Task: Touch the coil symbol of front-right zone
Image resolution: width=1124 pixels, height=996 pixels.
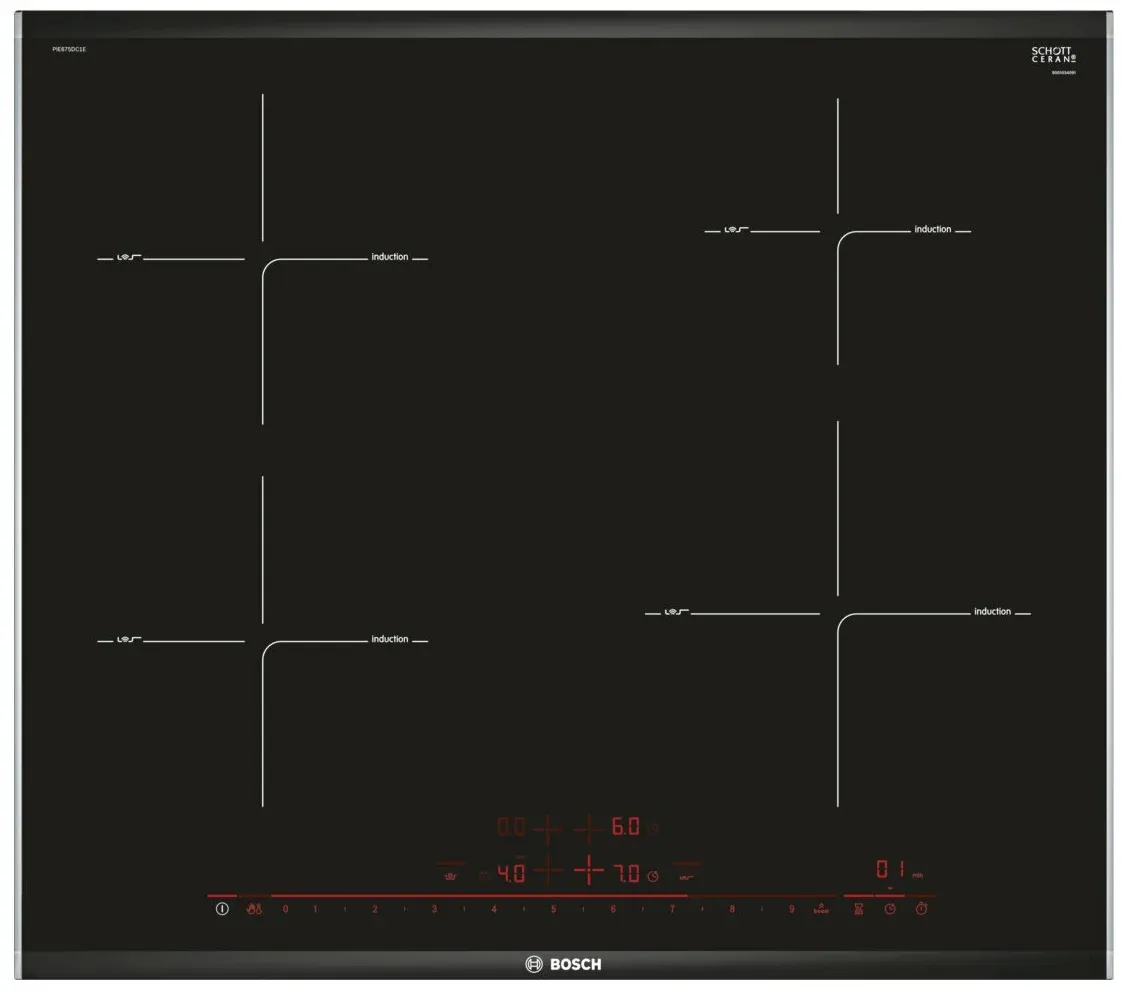Action: click(676, 612)
